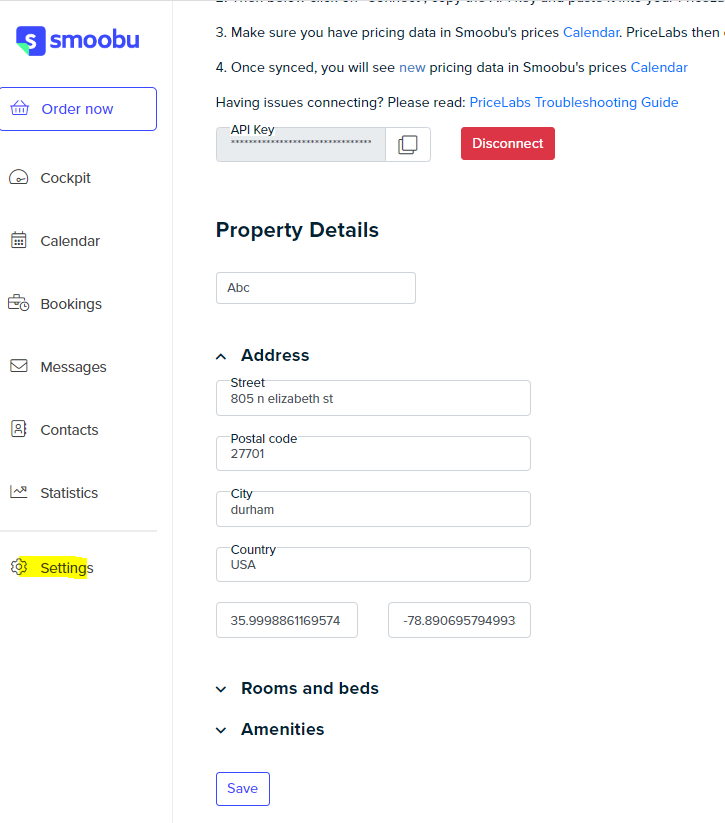Click the Smoobu logo icon

(x=30, y=41)
